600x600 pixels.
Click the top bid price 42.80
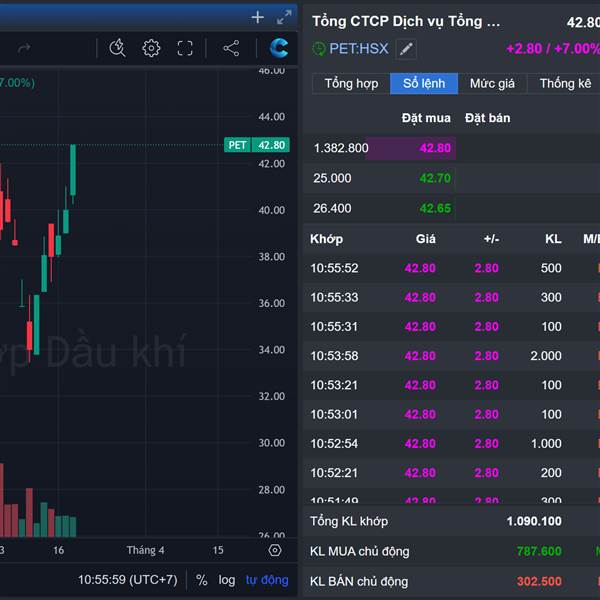(435, 148)
